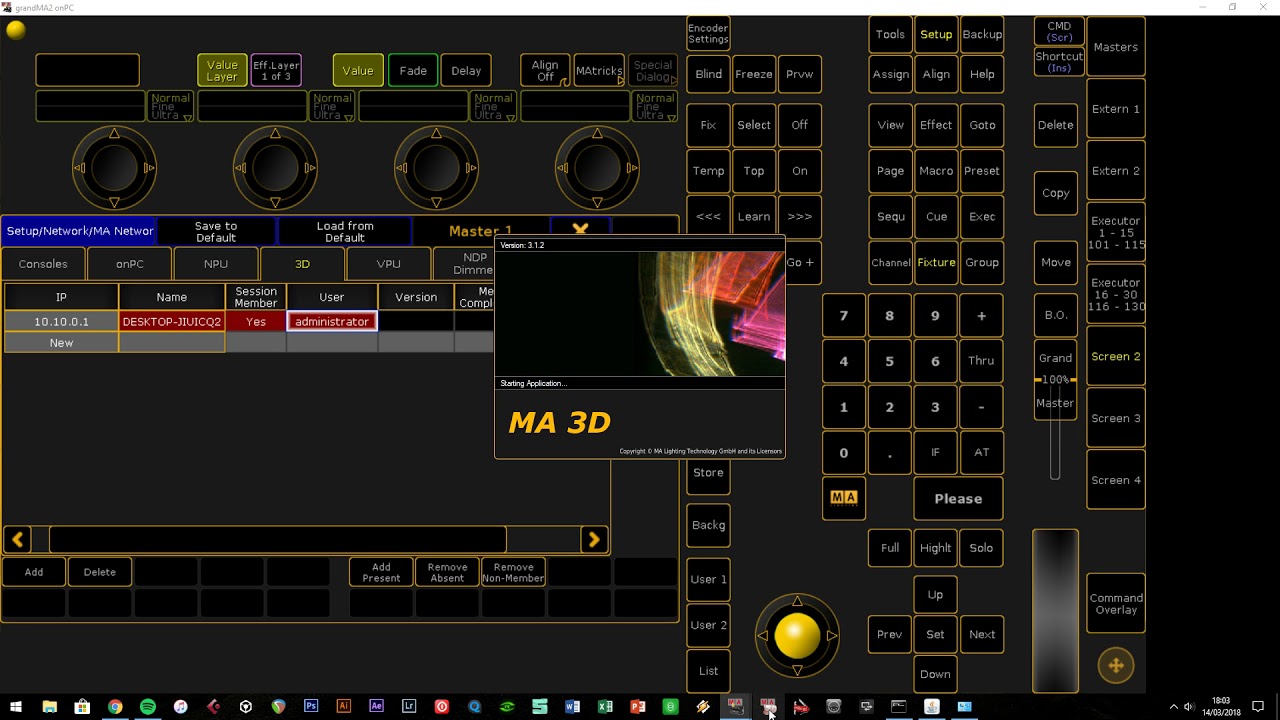Open the third encoder's Normal/Fine/Ultra dropdown
Viewport: 1280px width, 720px height.
point(493,106)
